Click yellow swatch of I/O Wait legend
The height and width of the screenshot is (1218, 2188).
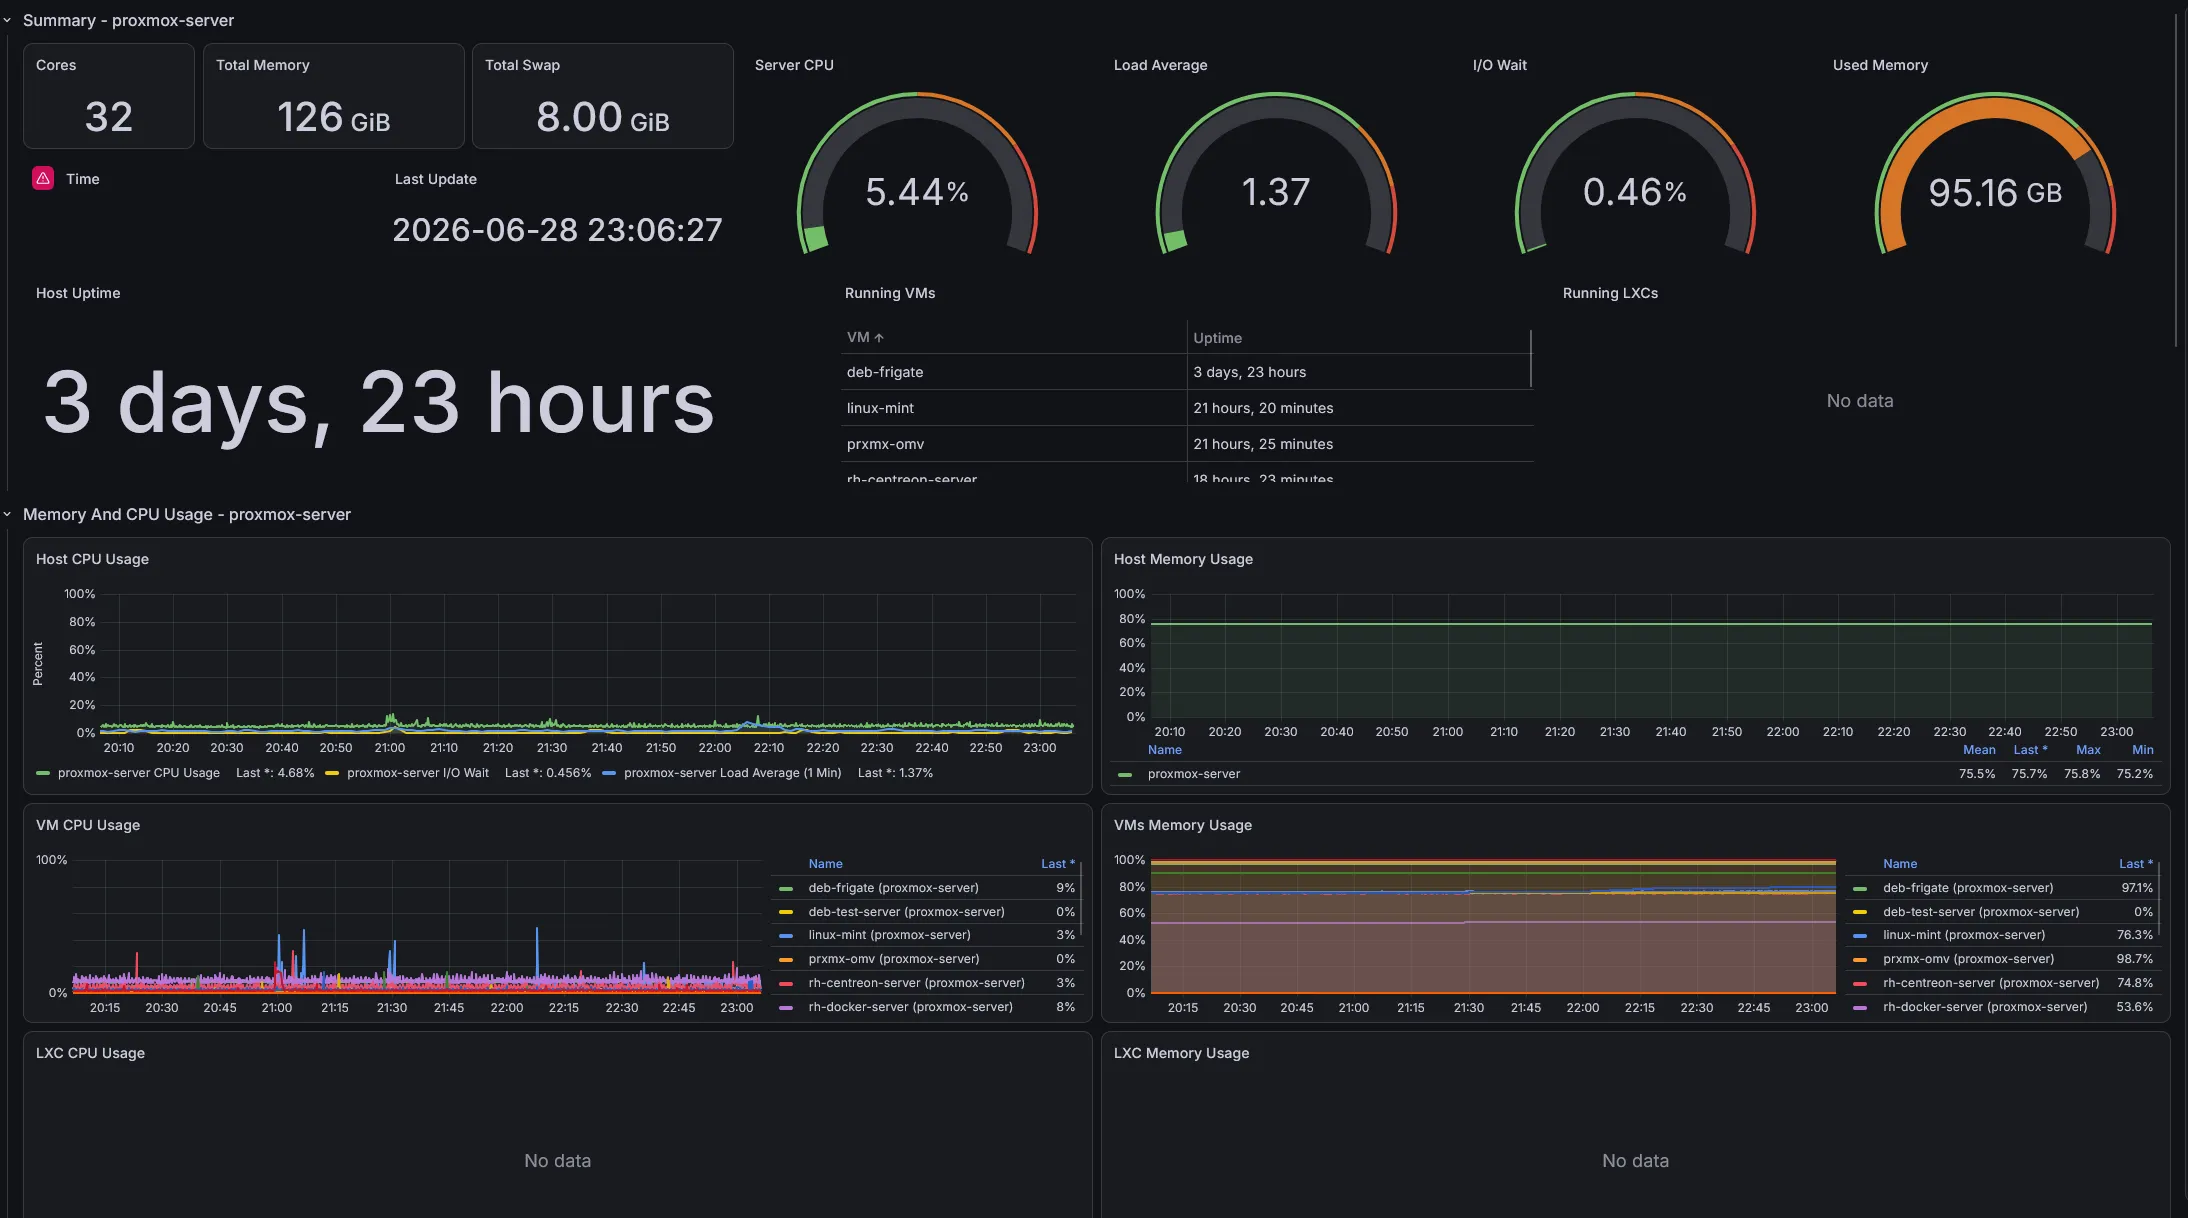(x=332, y=773)
